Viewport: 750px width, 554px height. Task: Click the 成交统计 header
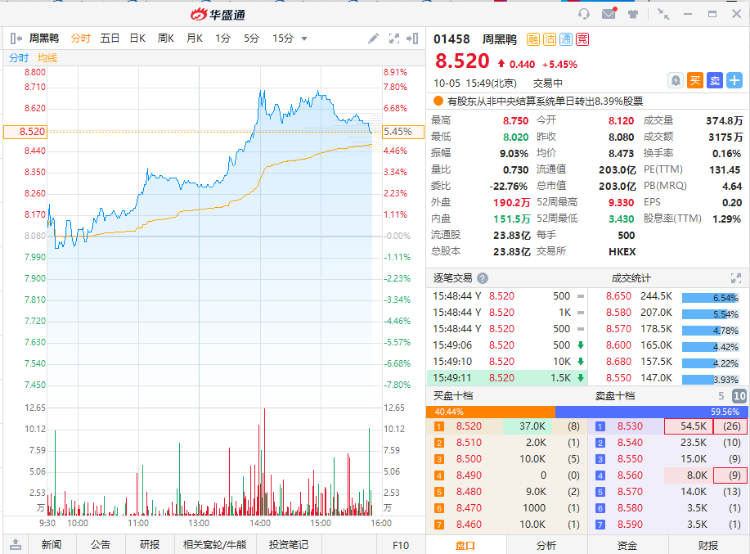tap(631, 278)
